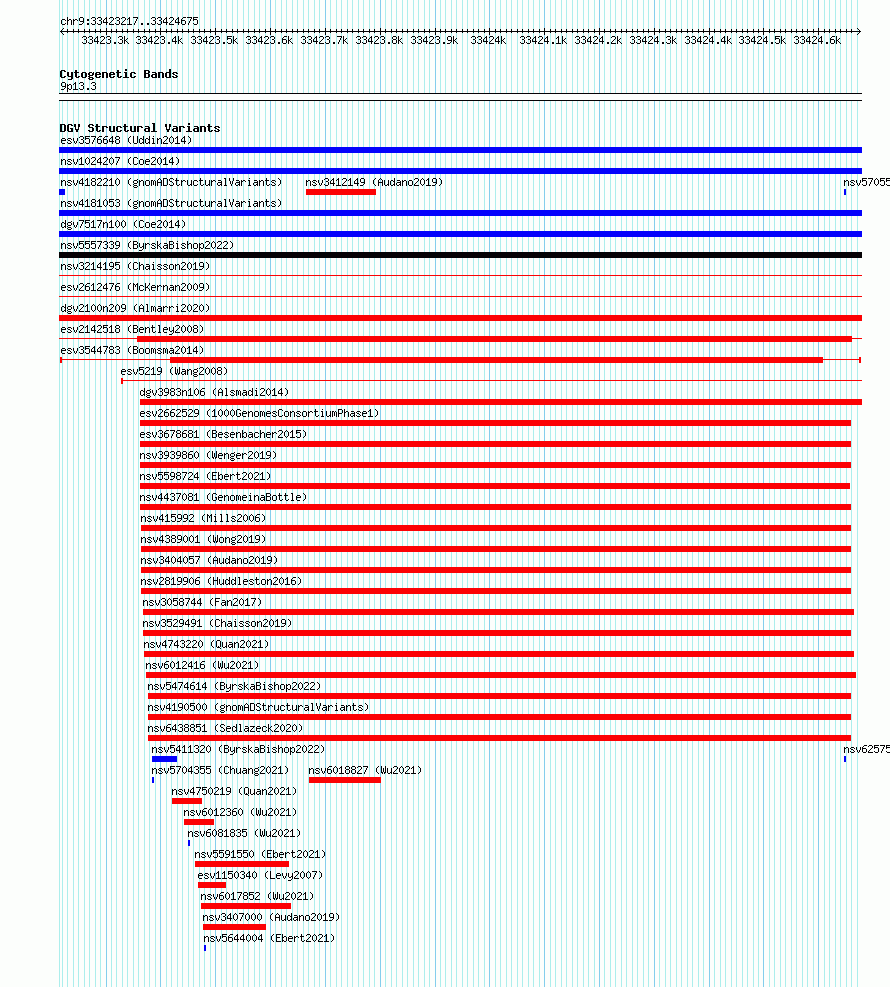Image resolution: width=890 pixels, height=987 pixels.
Task: Select nsv4437081 (GenomeinaBottle) label
Action: (223, 497)
